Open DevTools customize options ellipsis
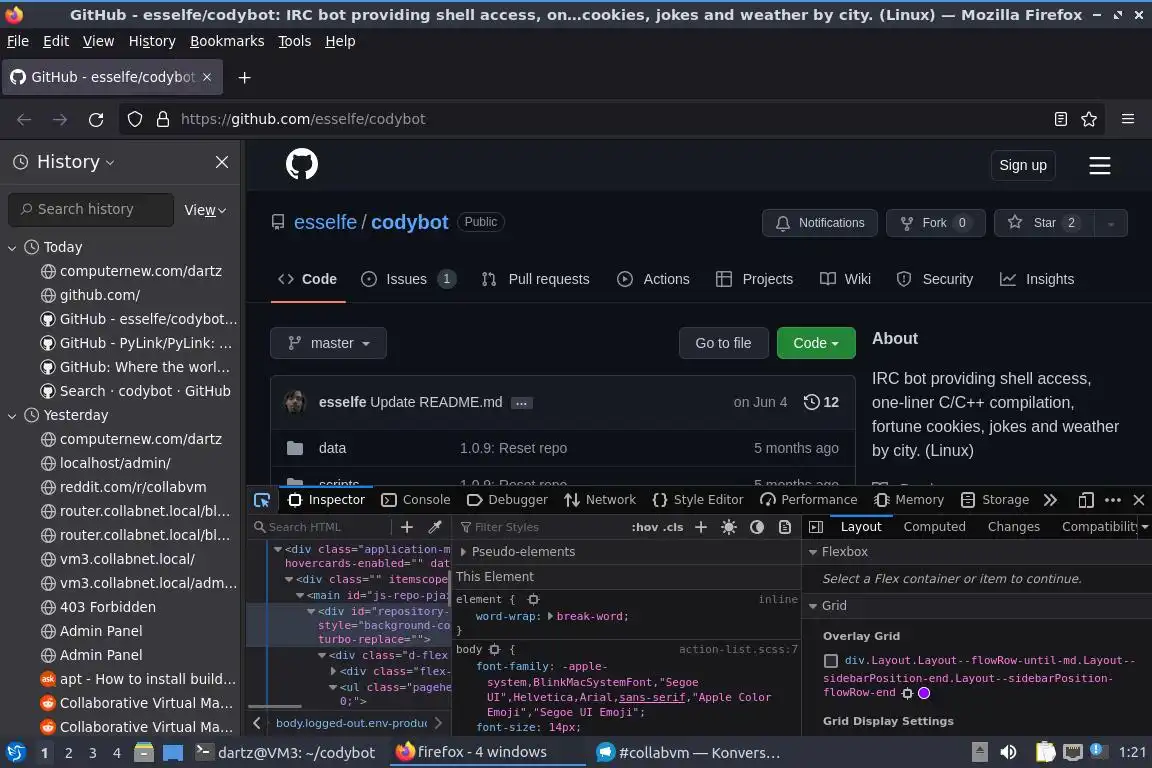 tap(1113, 500)
